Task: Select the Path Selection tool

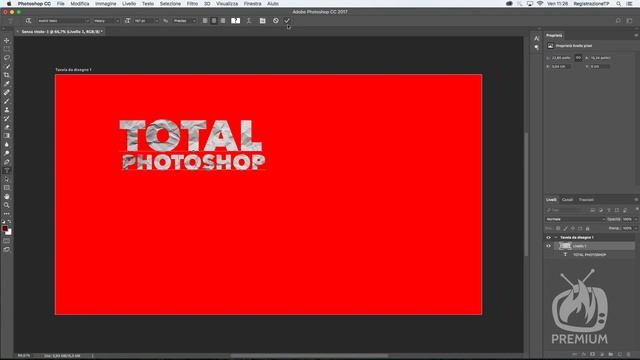Action: 7,179
